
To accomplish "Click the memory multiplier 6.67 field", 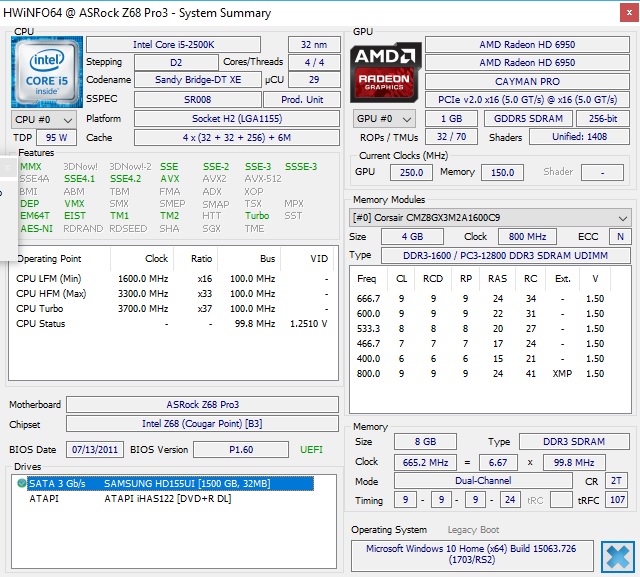I will 498,462.
